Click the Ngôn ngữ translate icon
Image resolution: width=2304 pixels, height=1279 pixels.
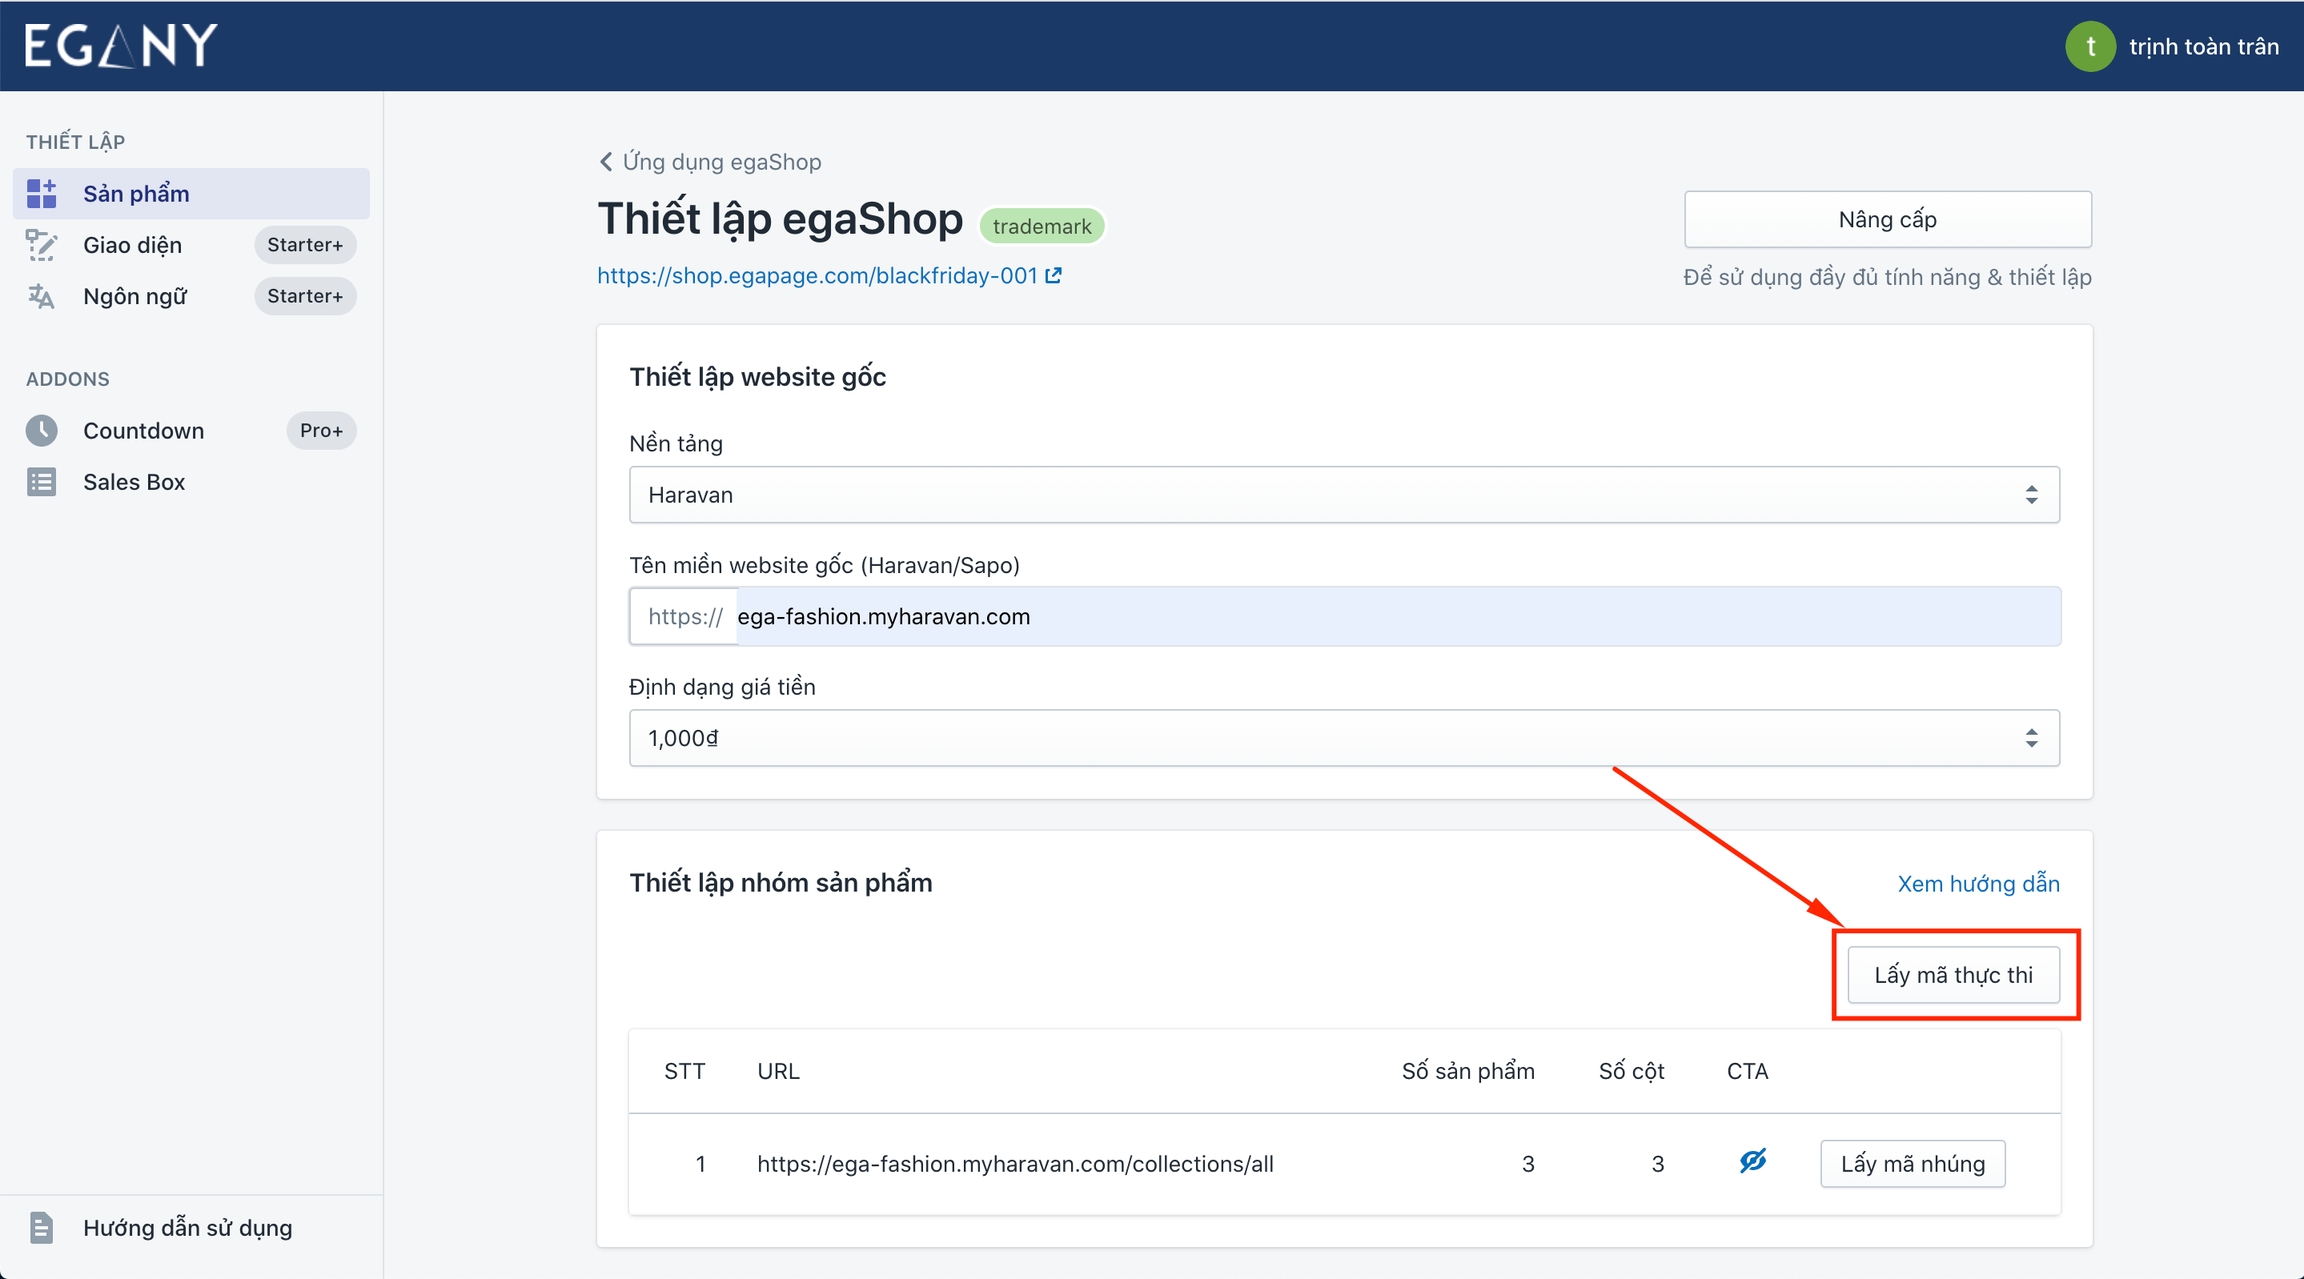[x=41, y=296]
